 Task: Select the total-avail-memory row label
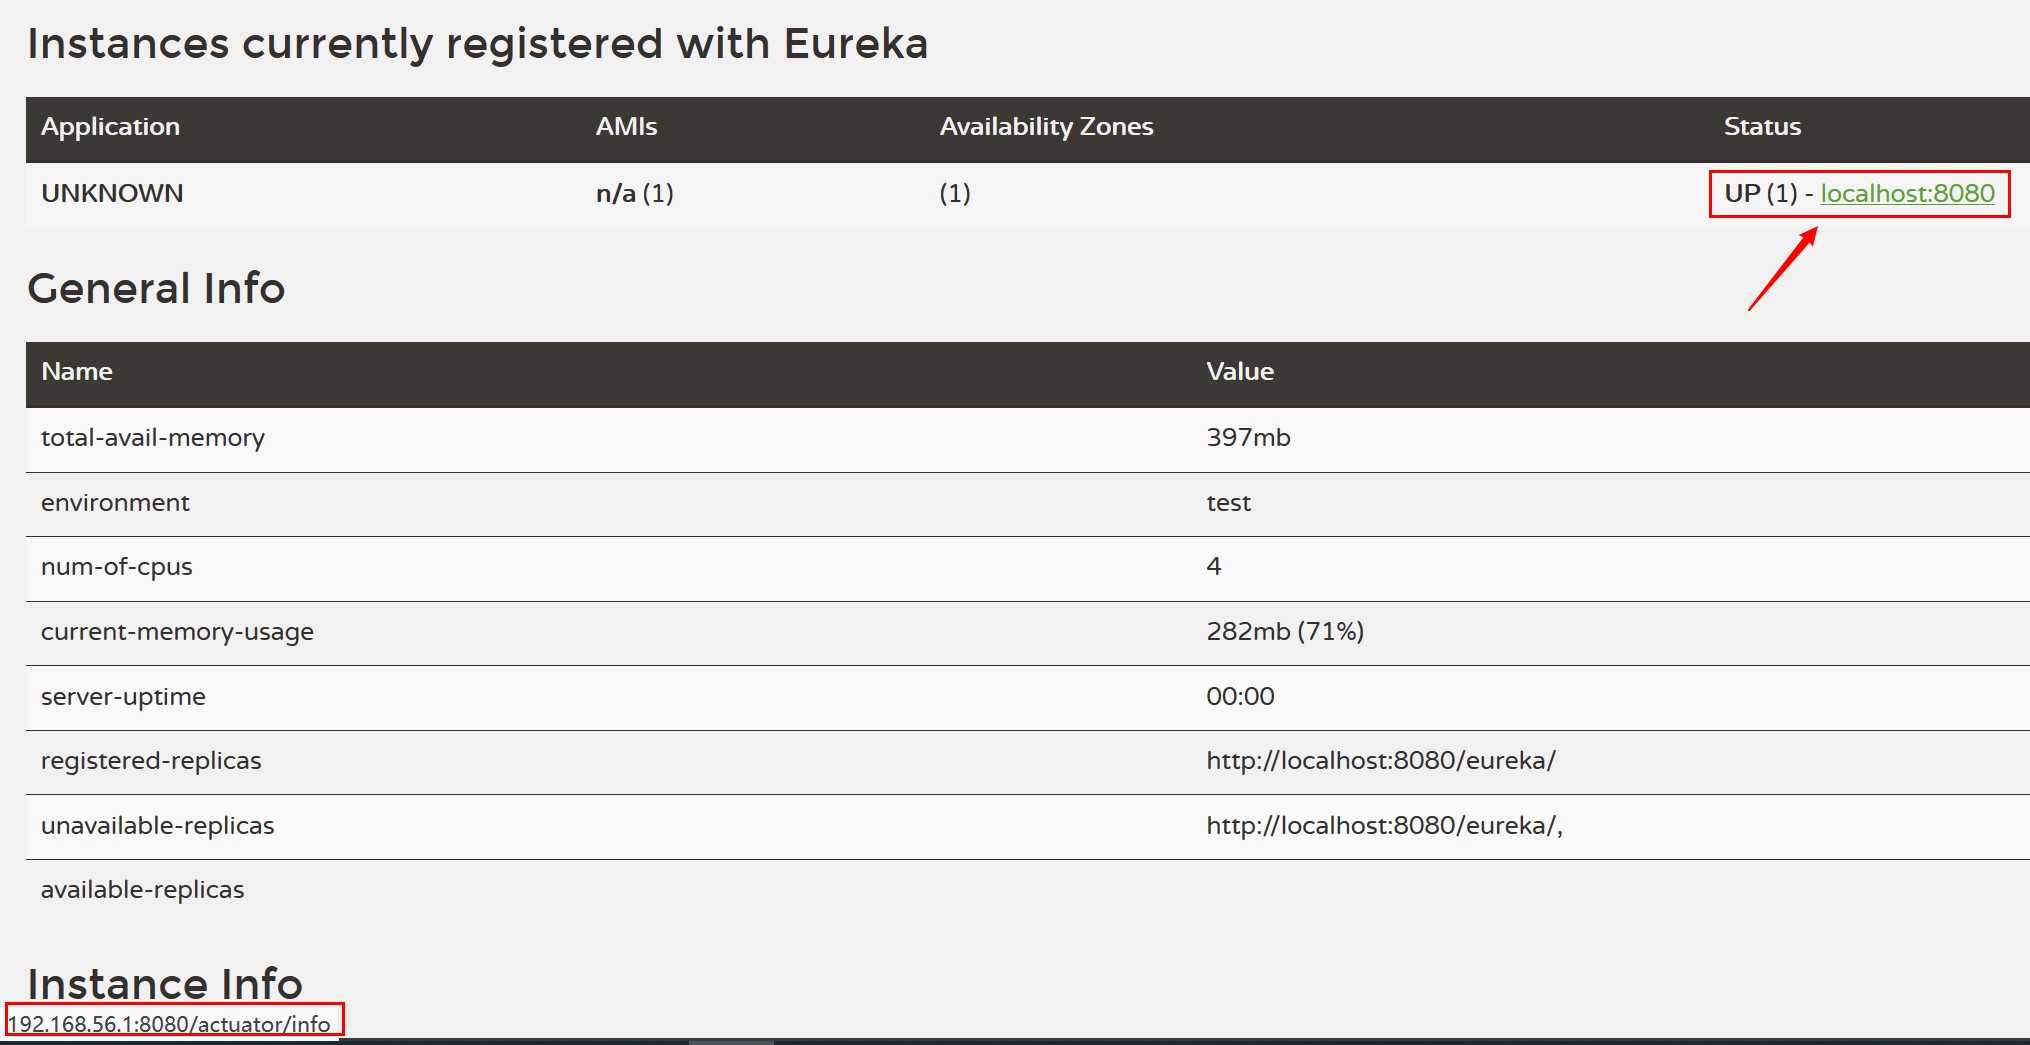coord(153,438)
